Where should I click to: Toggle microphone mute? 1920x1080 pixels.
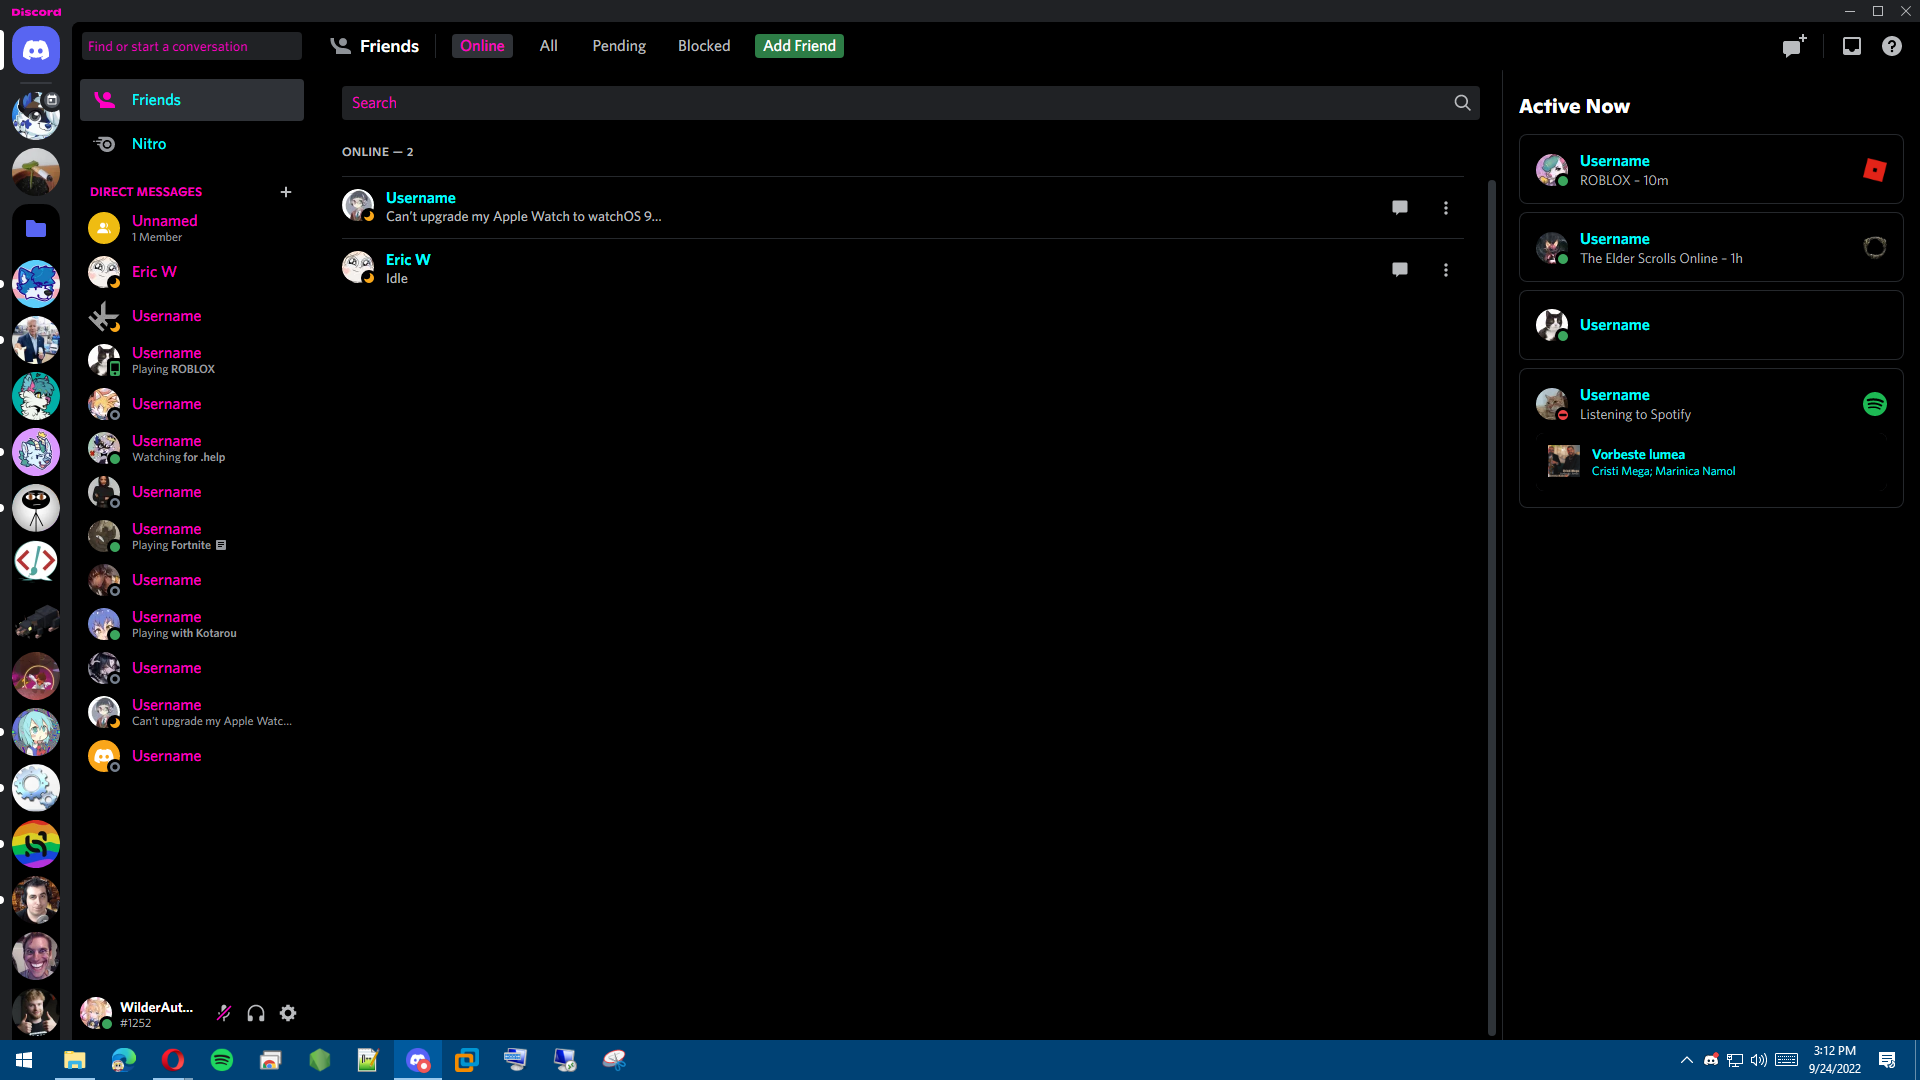[224, 1013]
